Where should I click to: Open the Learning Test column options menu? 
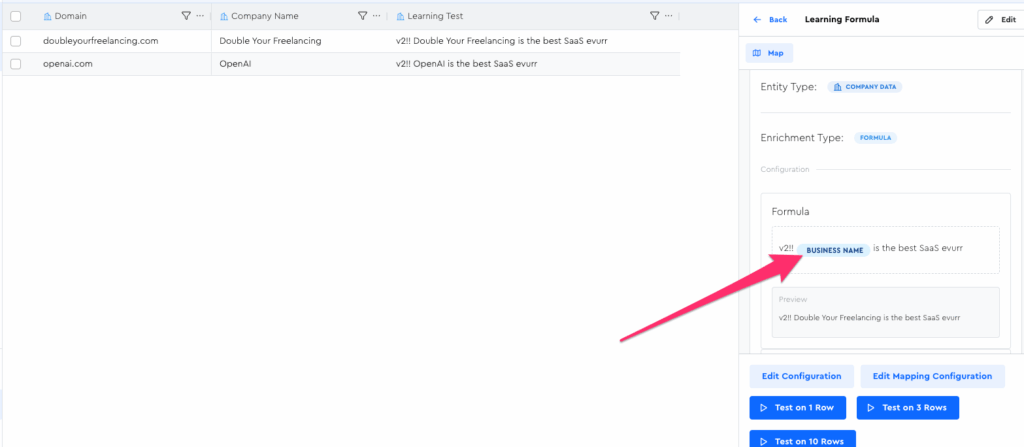coord(669,16)
